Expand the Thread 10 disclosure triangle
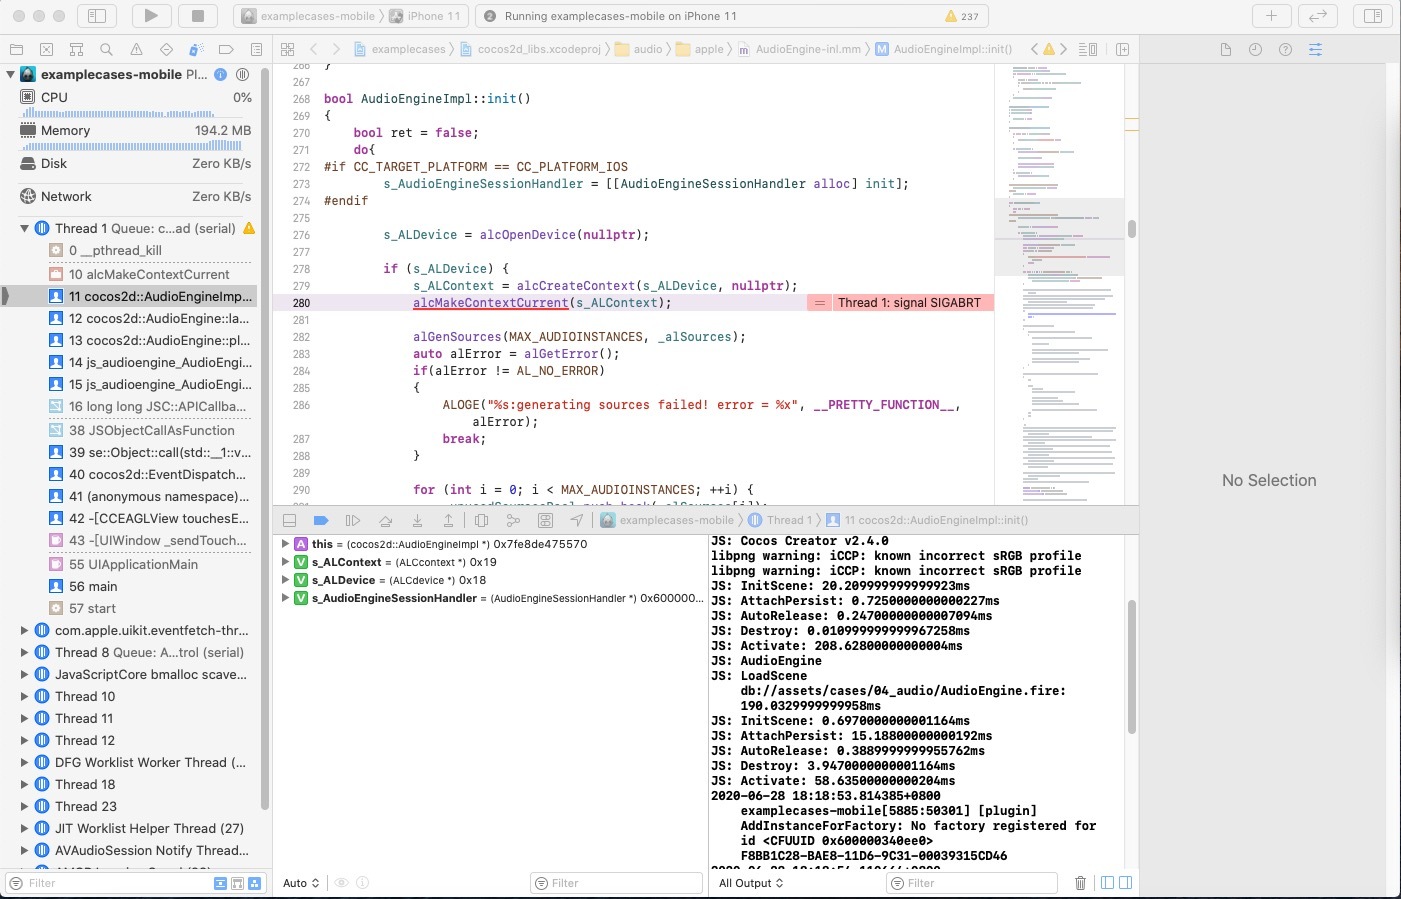The image size is (1401, 899). point(24,696)
